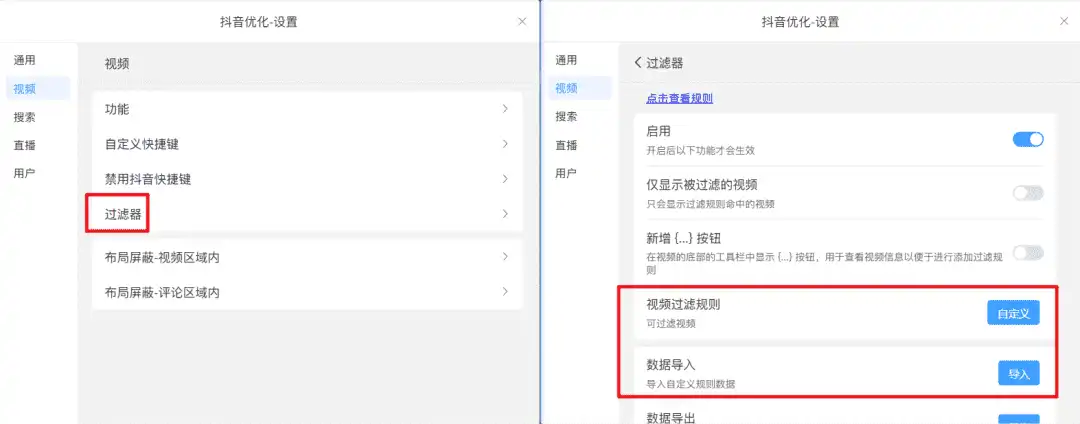
Task: Select 直播 tab in left window
Action: (24, 145)
